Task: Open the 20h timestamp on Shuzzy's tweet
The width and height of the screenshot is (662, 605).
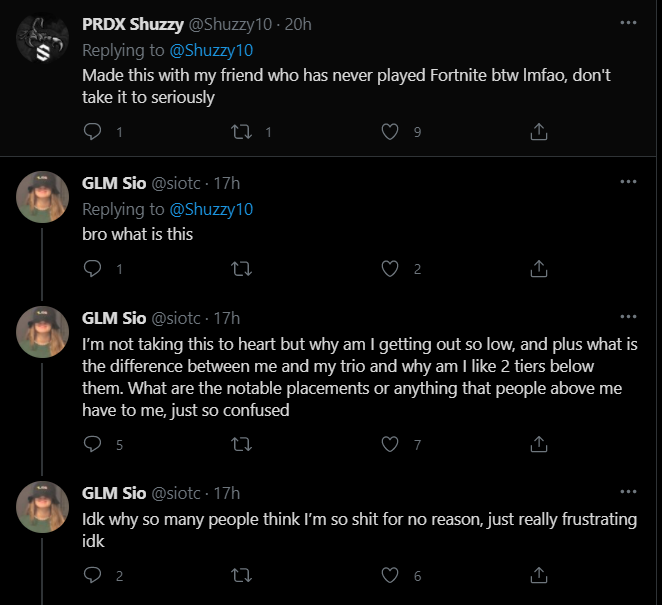Action: pos(298,23)
